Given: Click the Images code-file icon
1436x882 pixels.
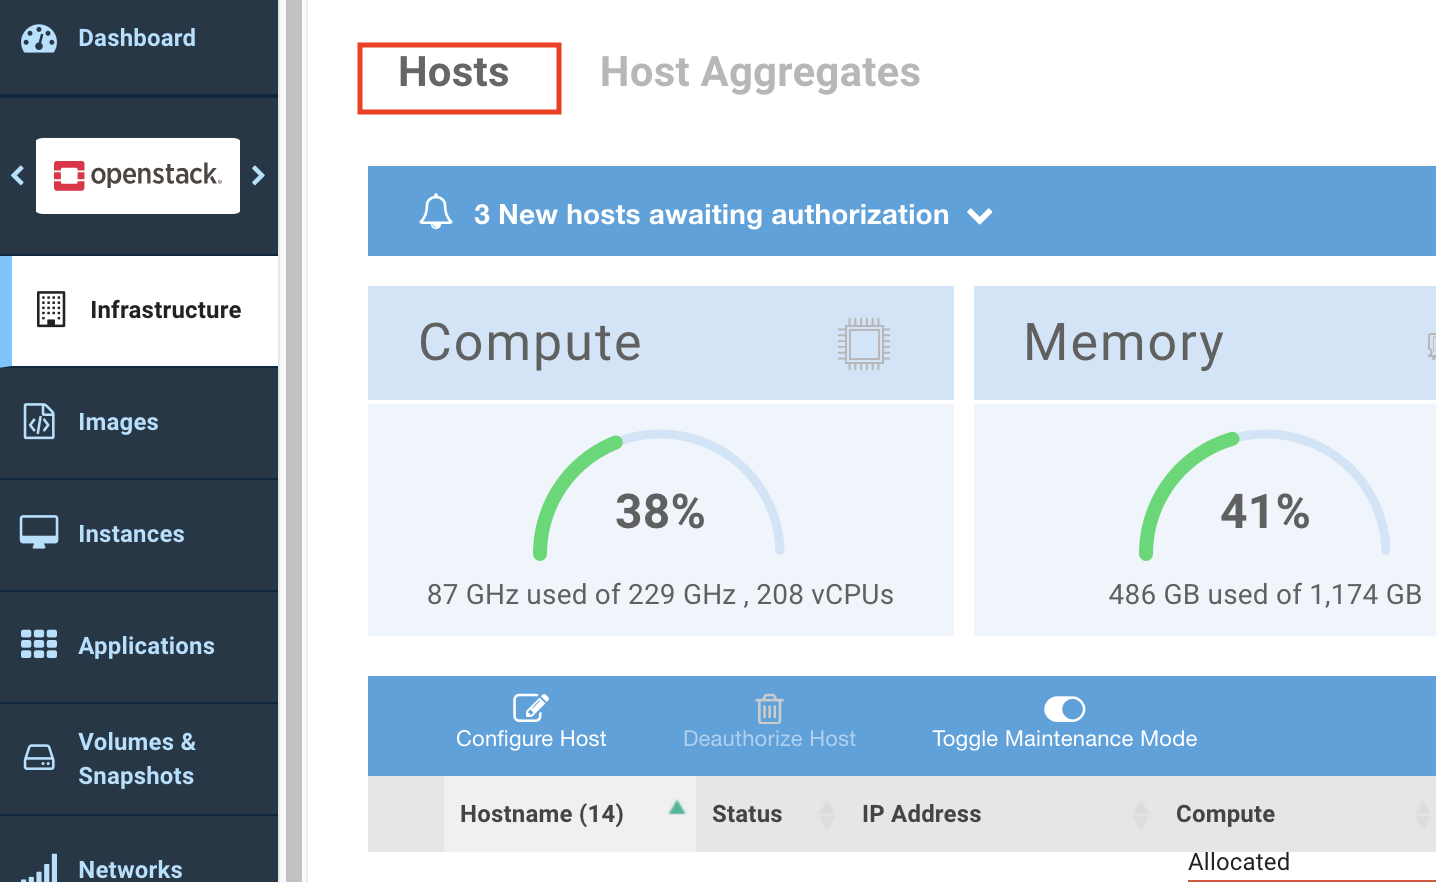Looking at the screenshot, I should tap(39, 422).
